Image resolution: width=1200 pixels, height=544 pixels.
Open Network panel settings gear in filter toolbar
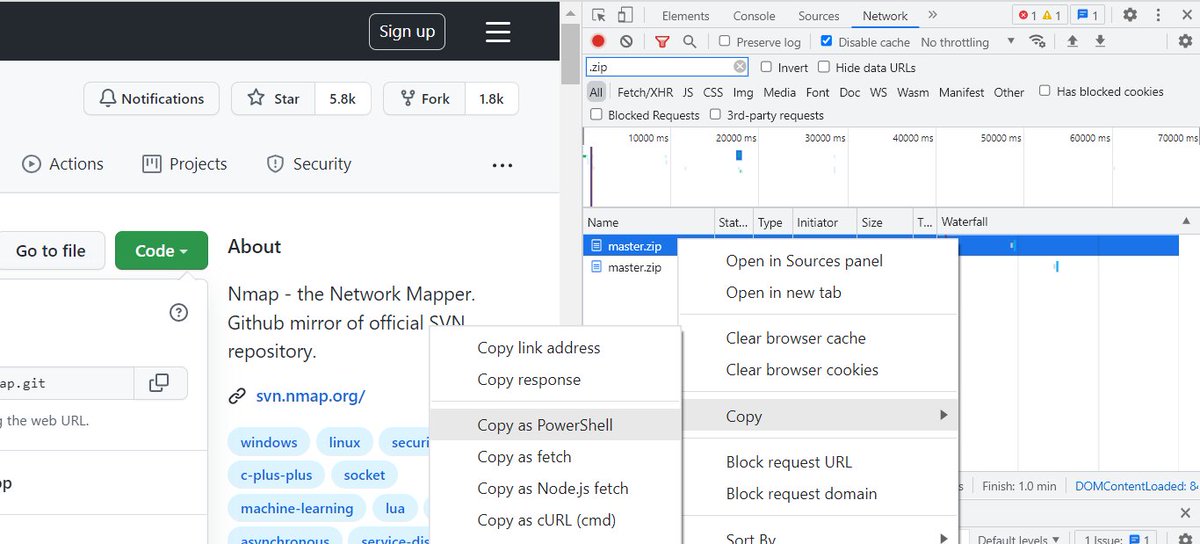click(1185, 41)
